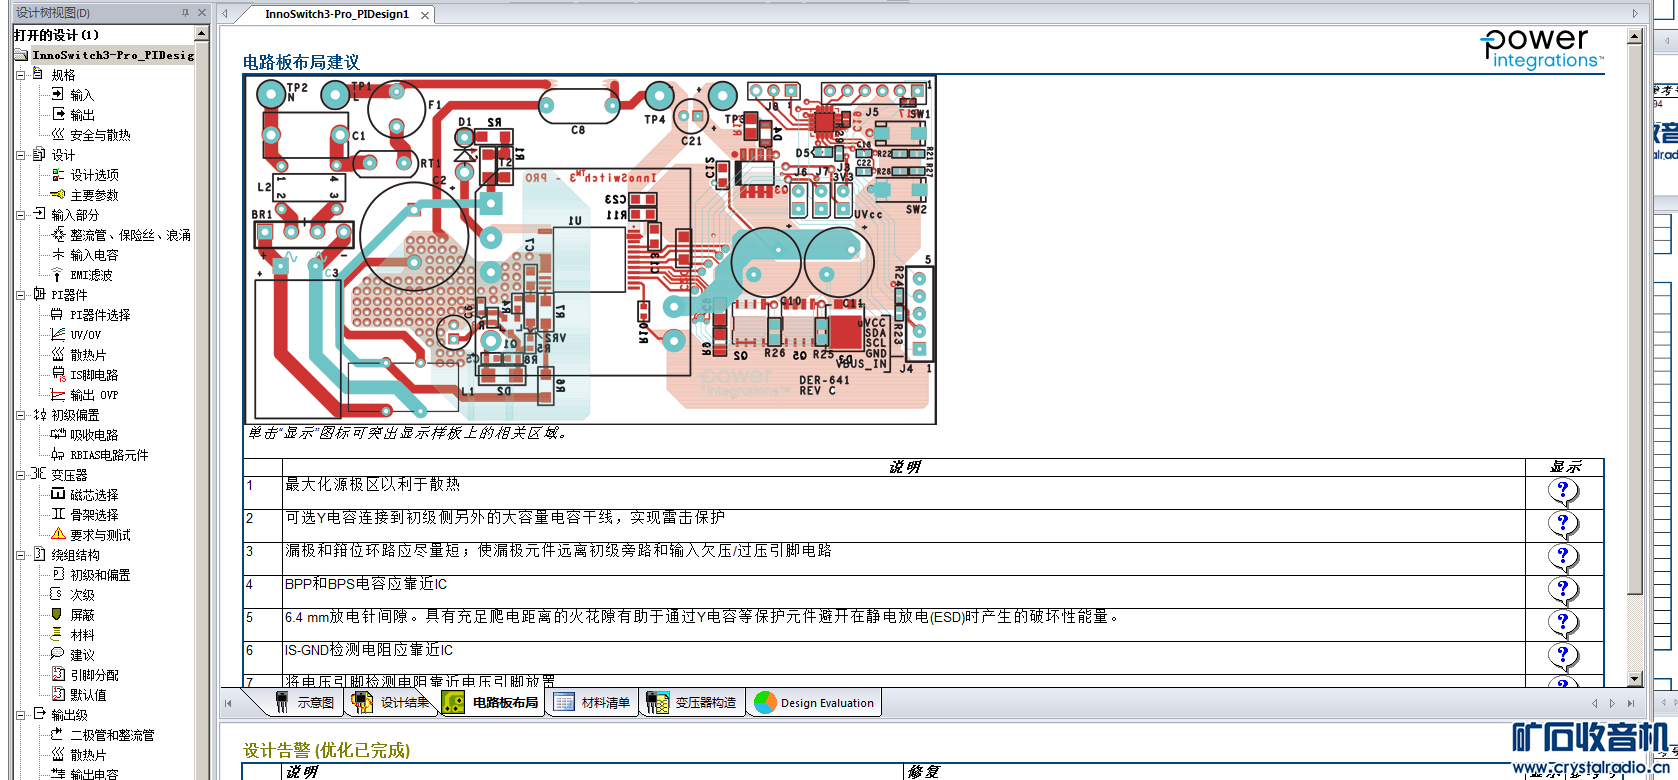Screen dimensions: 1678x780
Task: Click the main view scrollbar's down arrow
Action: [1635, 679]
